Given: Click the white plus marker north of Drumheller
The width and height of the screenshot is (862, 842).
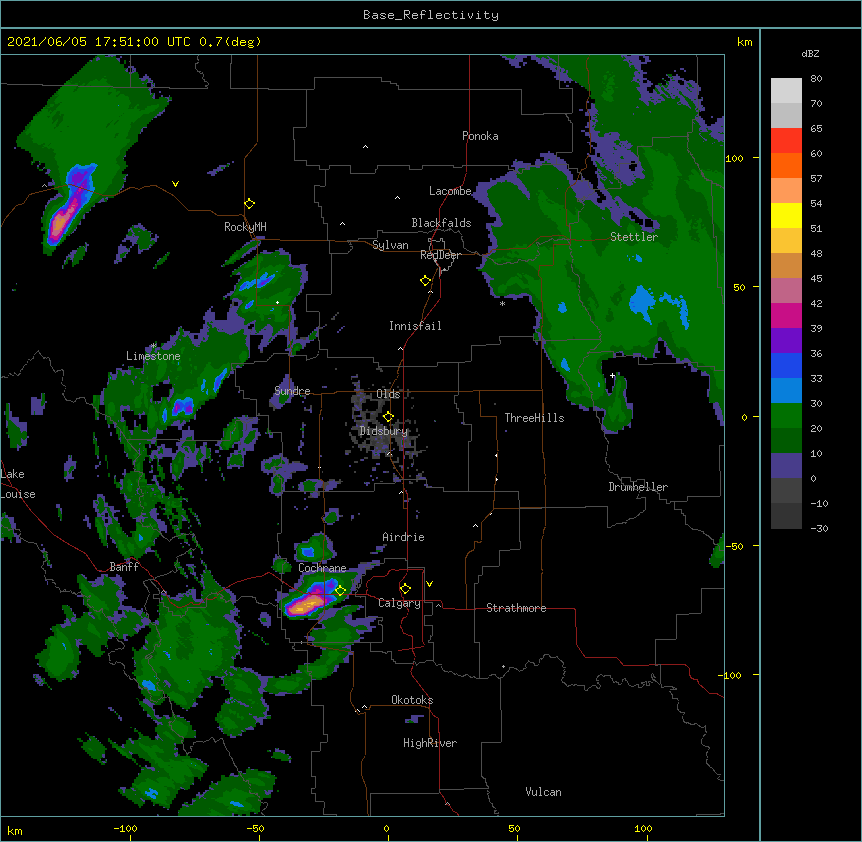Looking at the screenshot, I should [x=612, y=375].
